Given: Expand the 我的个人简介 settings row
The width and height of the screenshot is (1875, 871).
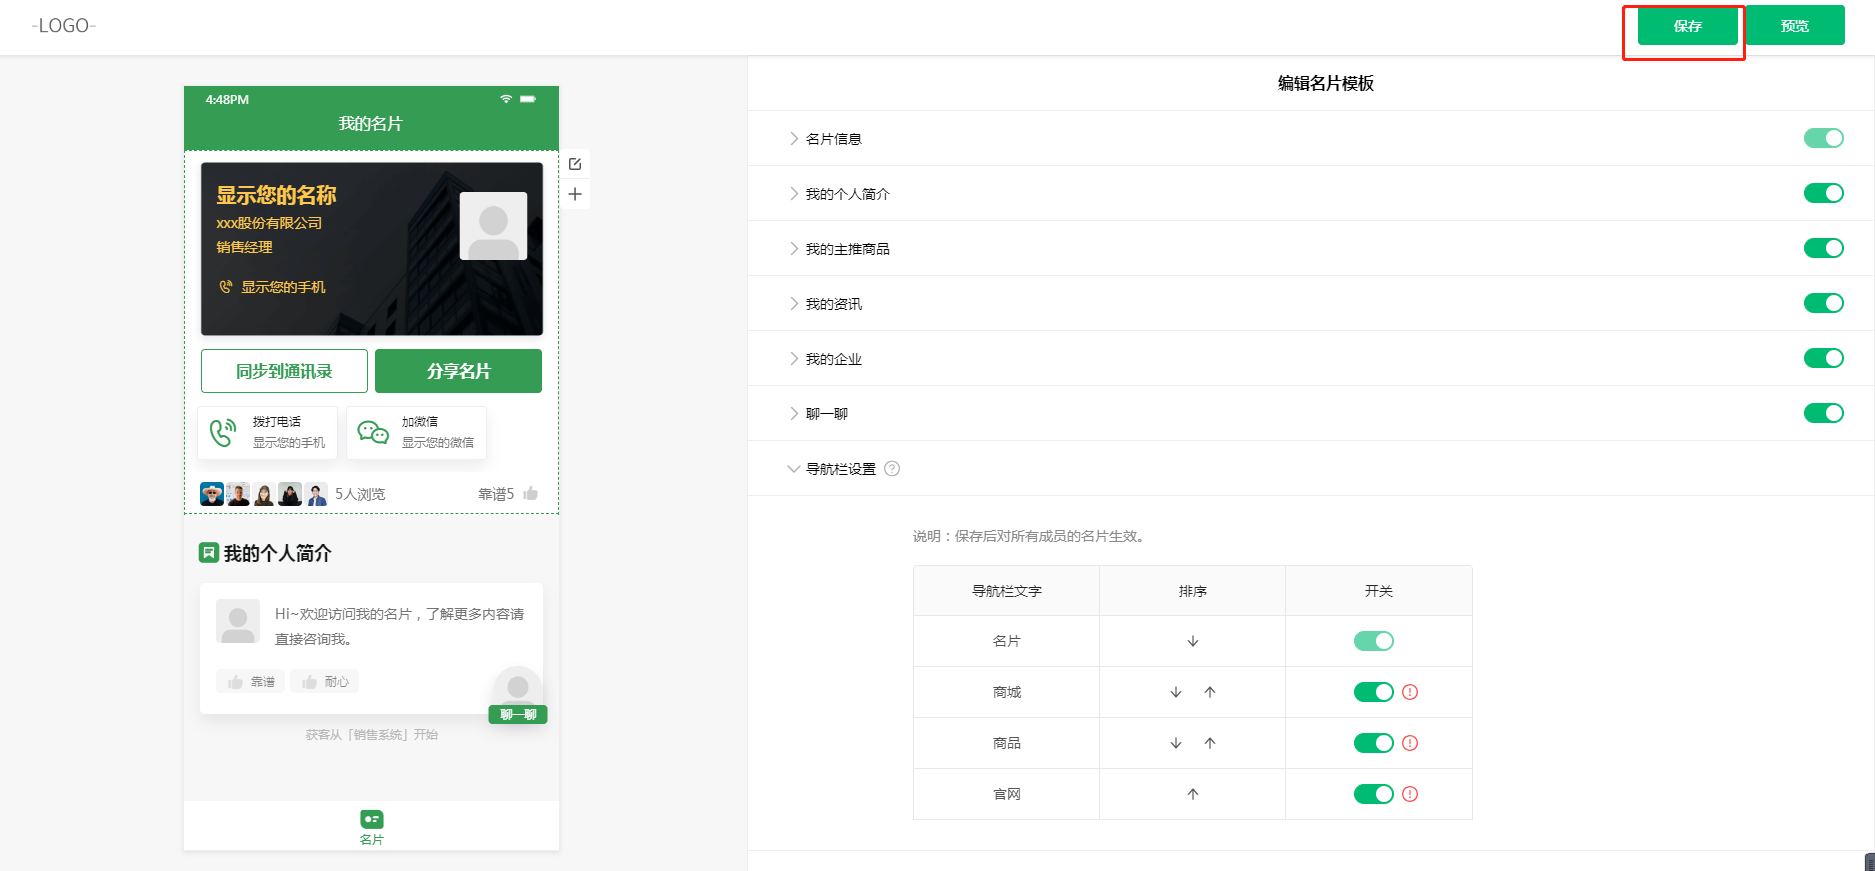Looking at the screenshot, I should point(794,193).
